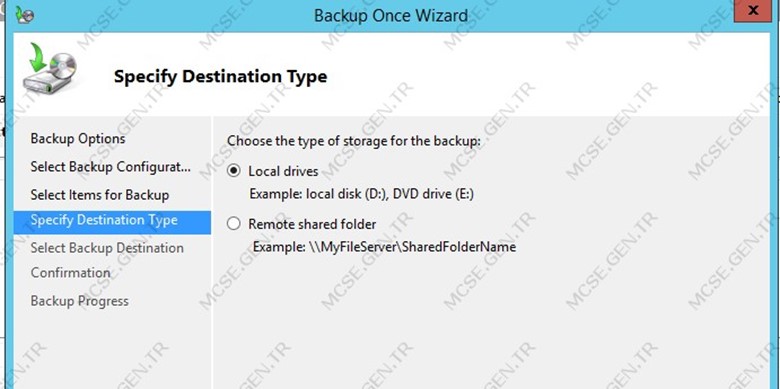Click the Choose the type of storage prompt
This screenshot has width=780, height=389.
(x=354, y=141)
